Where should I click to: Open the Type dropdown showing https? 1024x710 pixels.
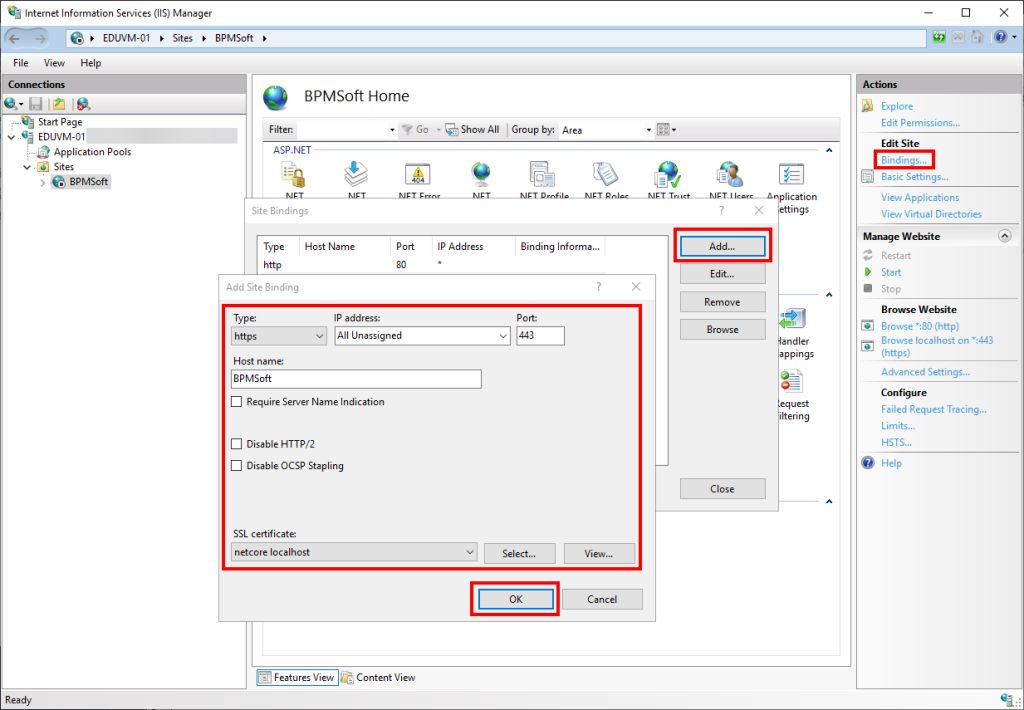point(279,336)
